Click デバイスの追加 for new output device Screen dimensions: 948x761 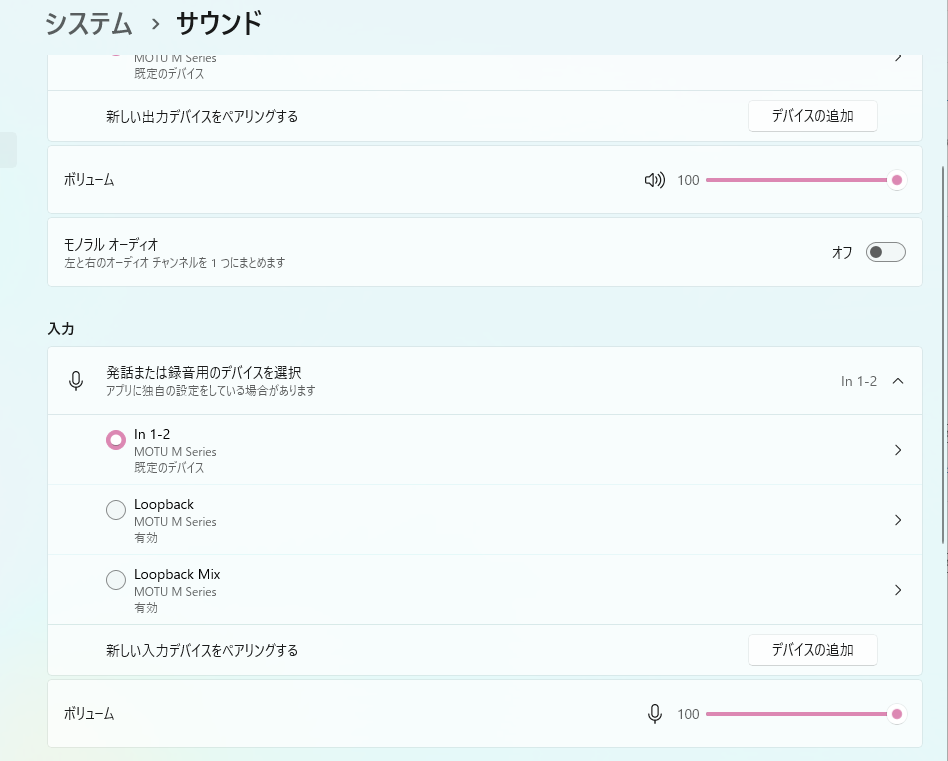click(812, 116)
